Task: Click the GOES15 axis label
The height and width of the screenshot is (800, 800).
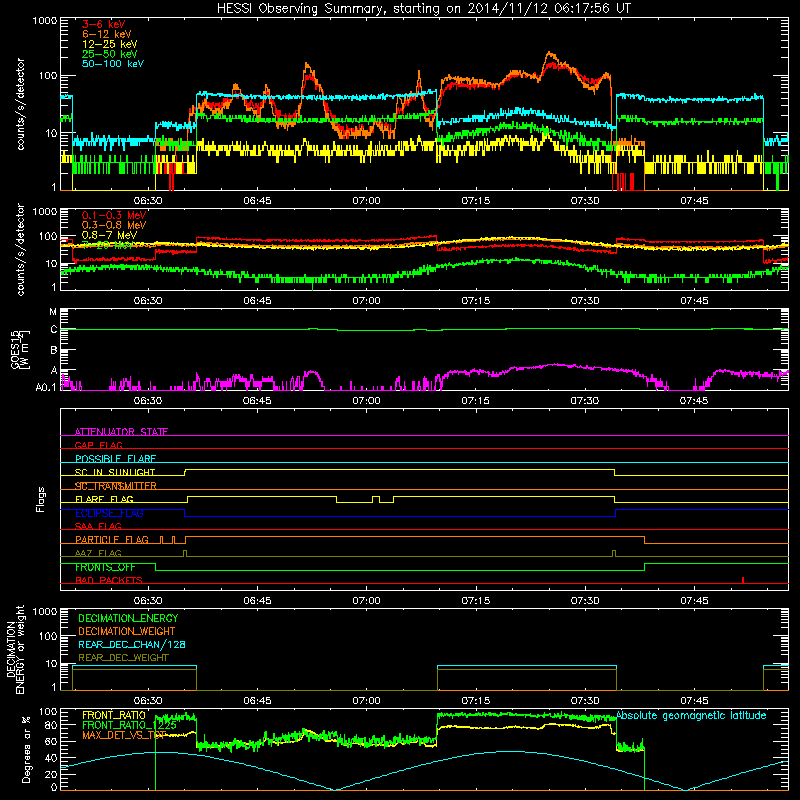Action: pyautogui.click(x=19, y=349)
